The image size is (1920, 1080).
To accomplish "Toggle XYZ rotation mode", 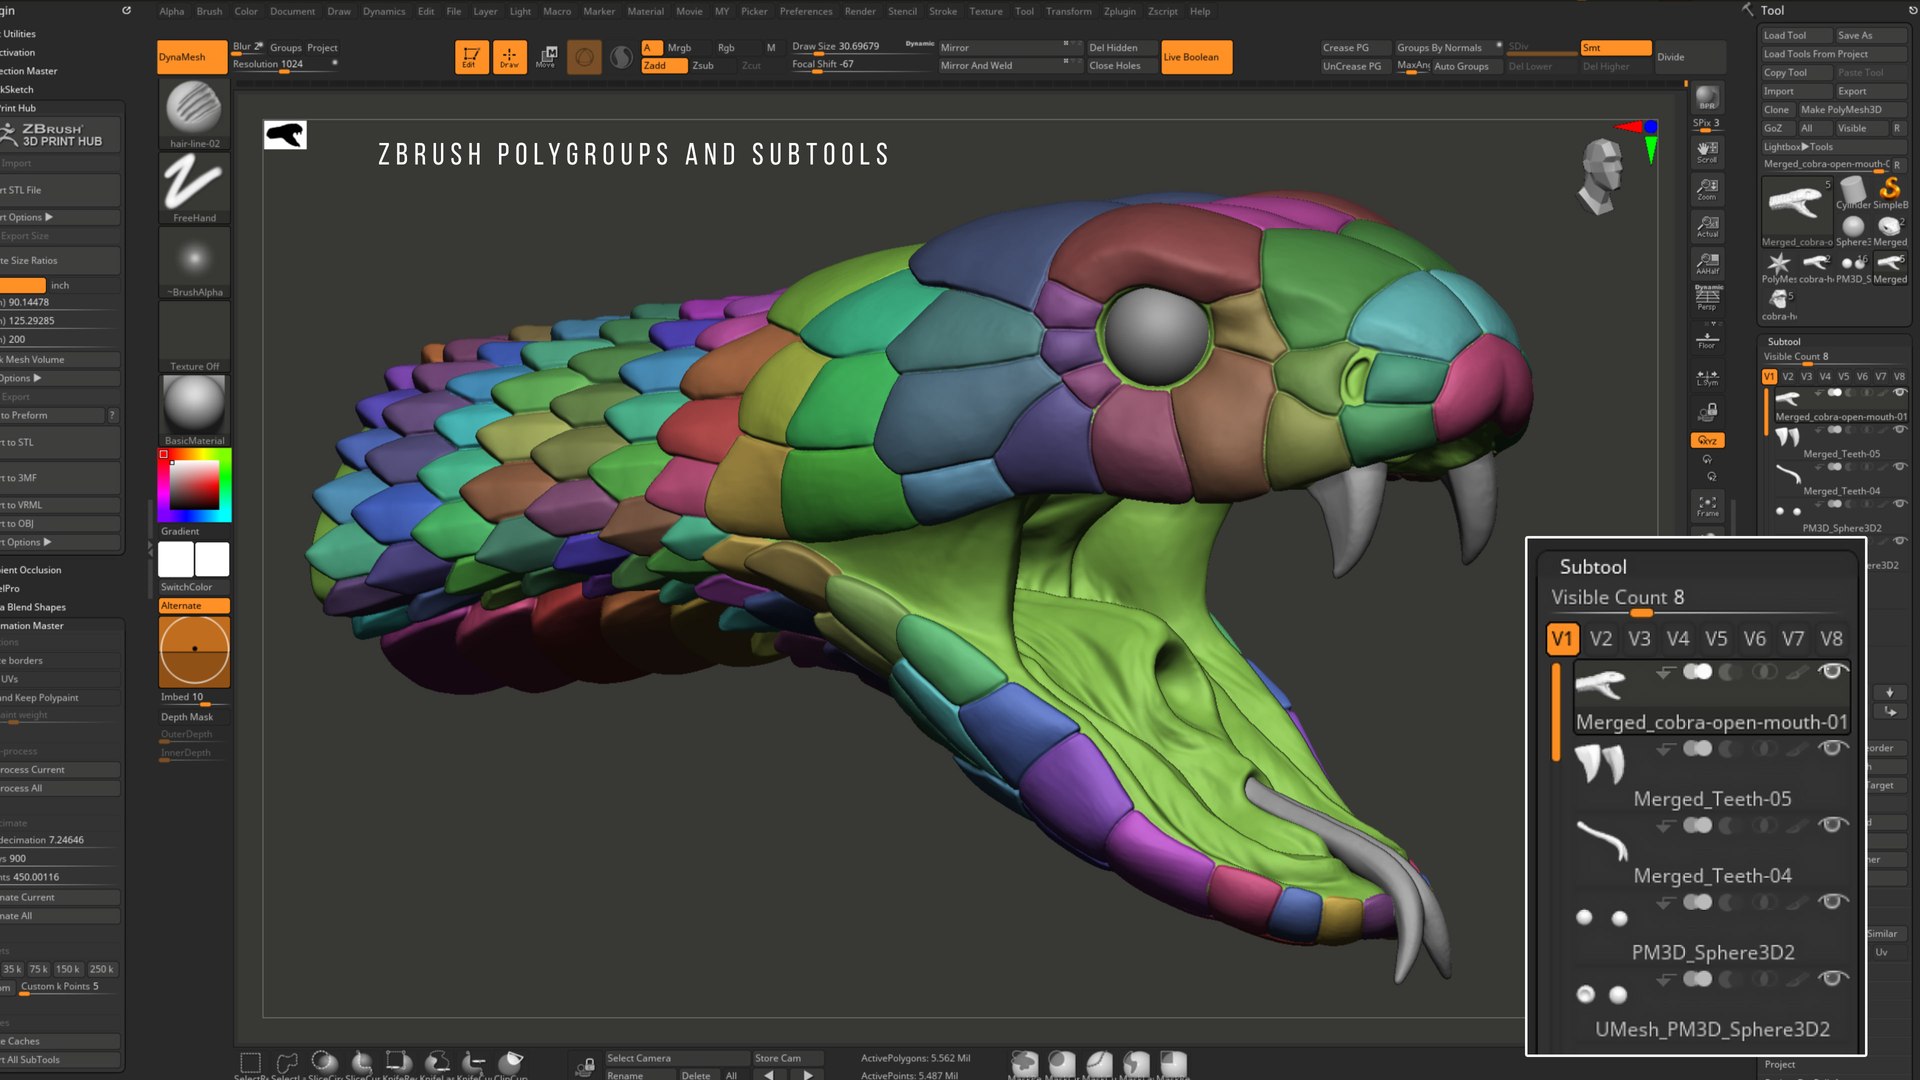I will point(1707,441).
